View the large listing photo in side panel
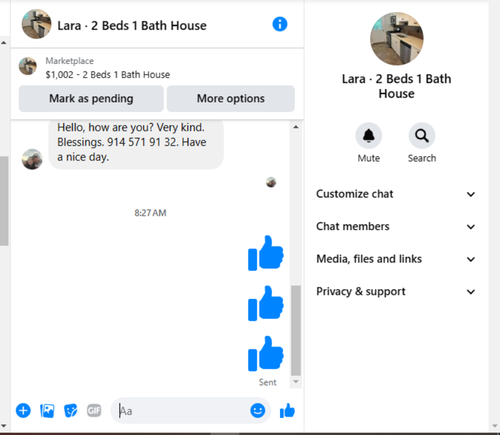Image resolution: width=500 pixels, height=435 pixels. click(x=397, y=39)
